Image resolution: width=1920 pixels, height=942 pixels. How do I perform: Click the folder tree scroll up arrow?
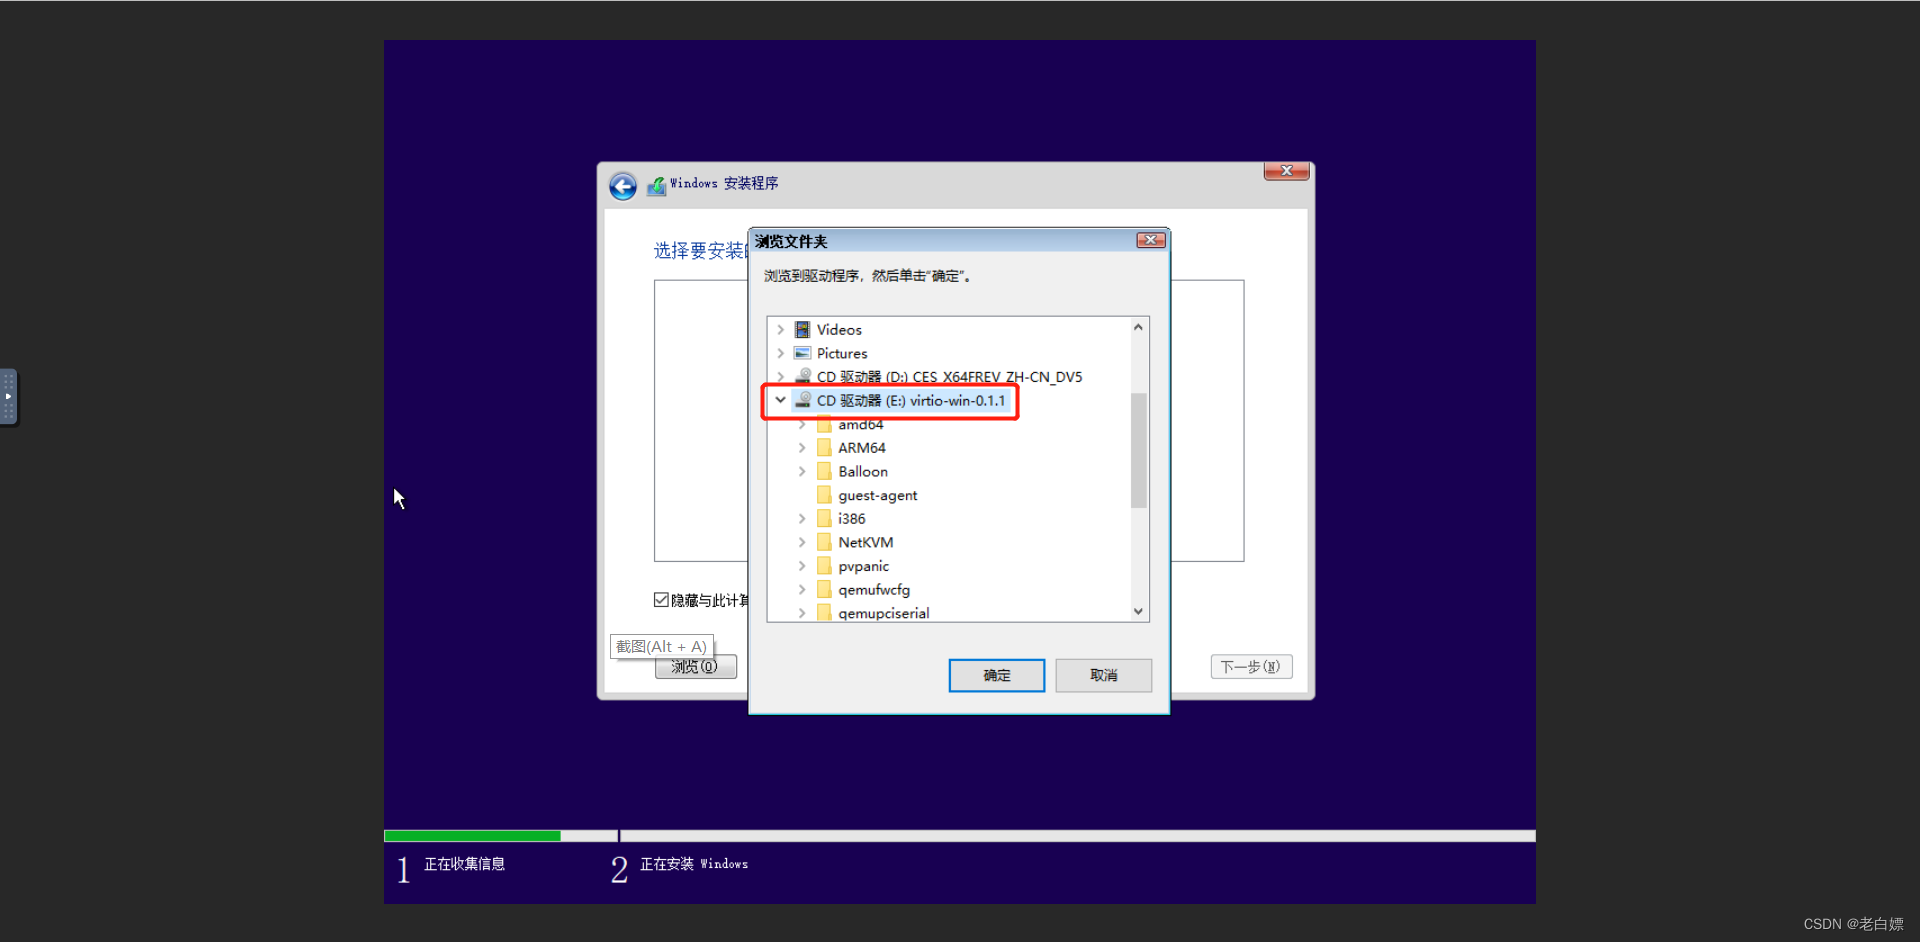[1138, 327]
